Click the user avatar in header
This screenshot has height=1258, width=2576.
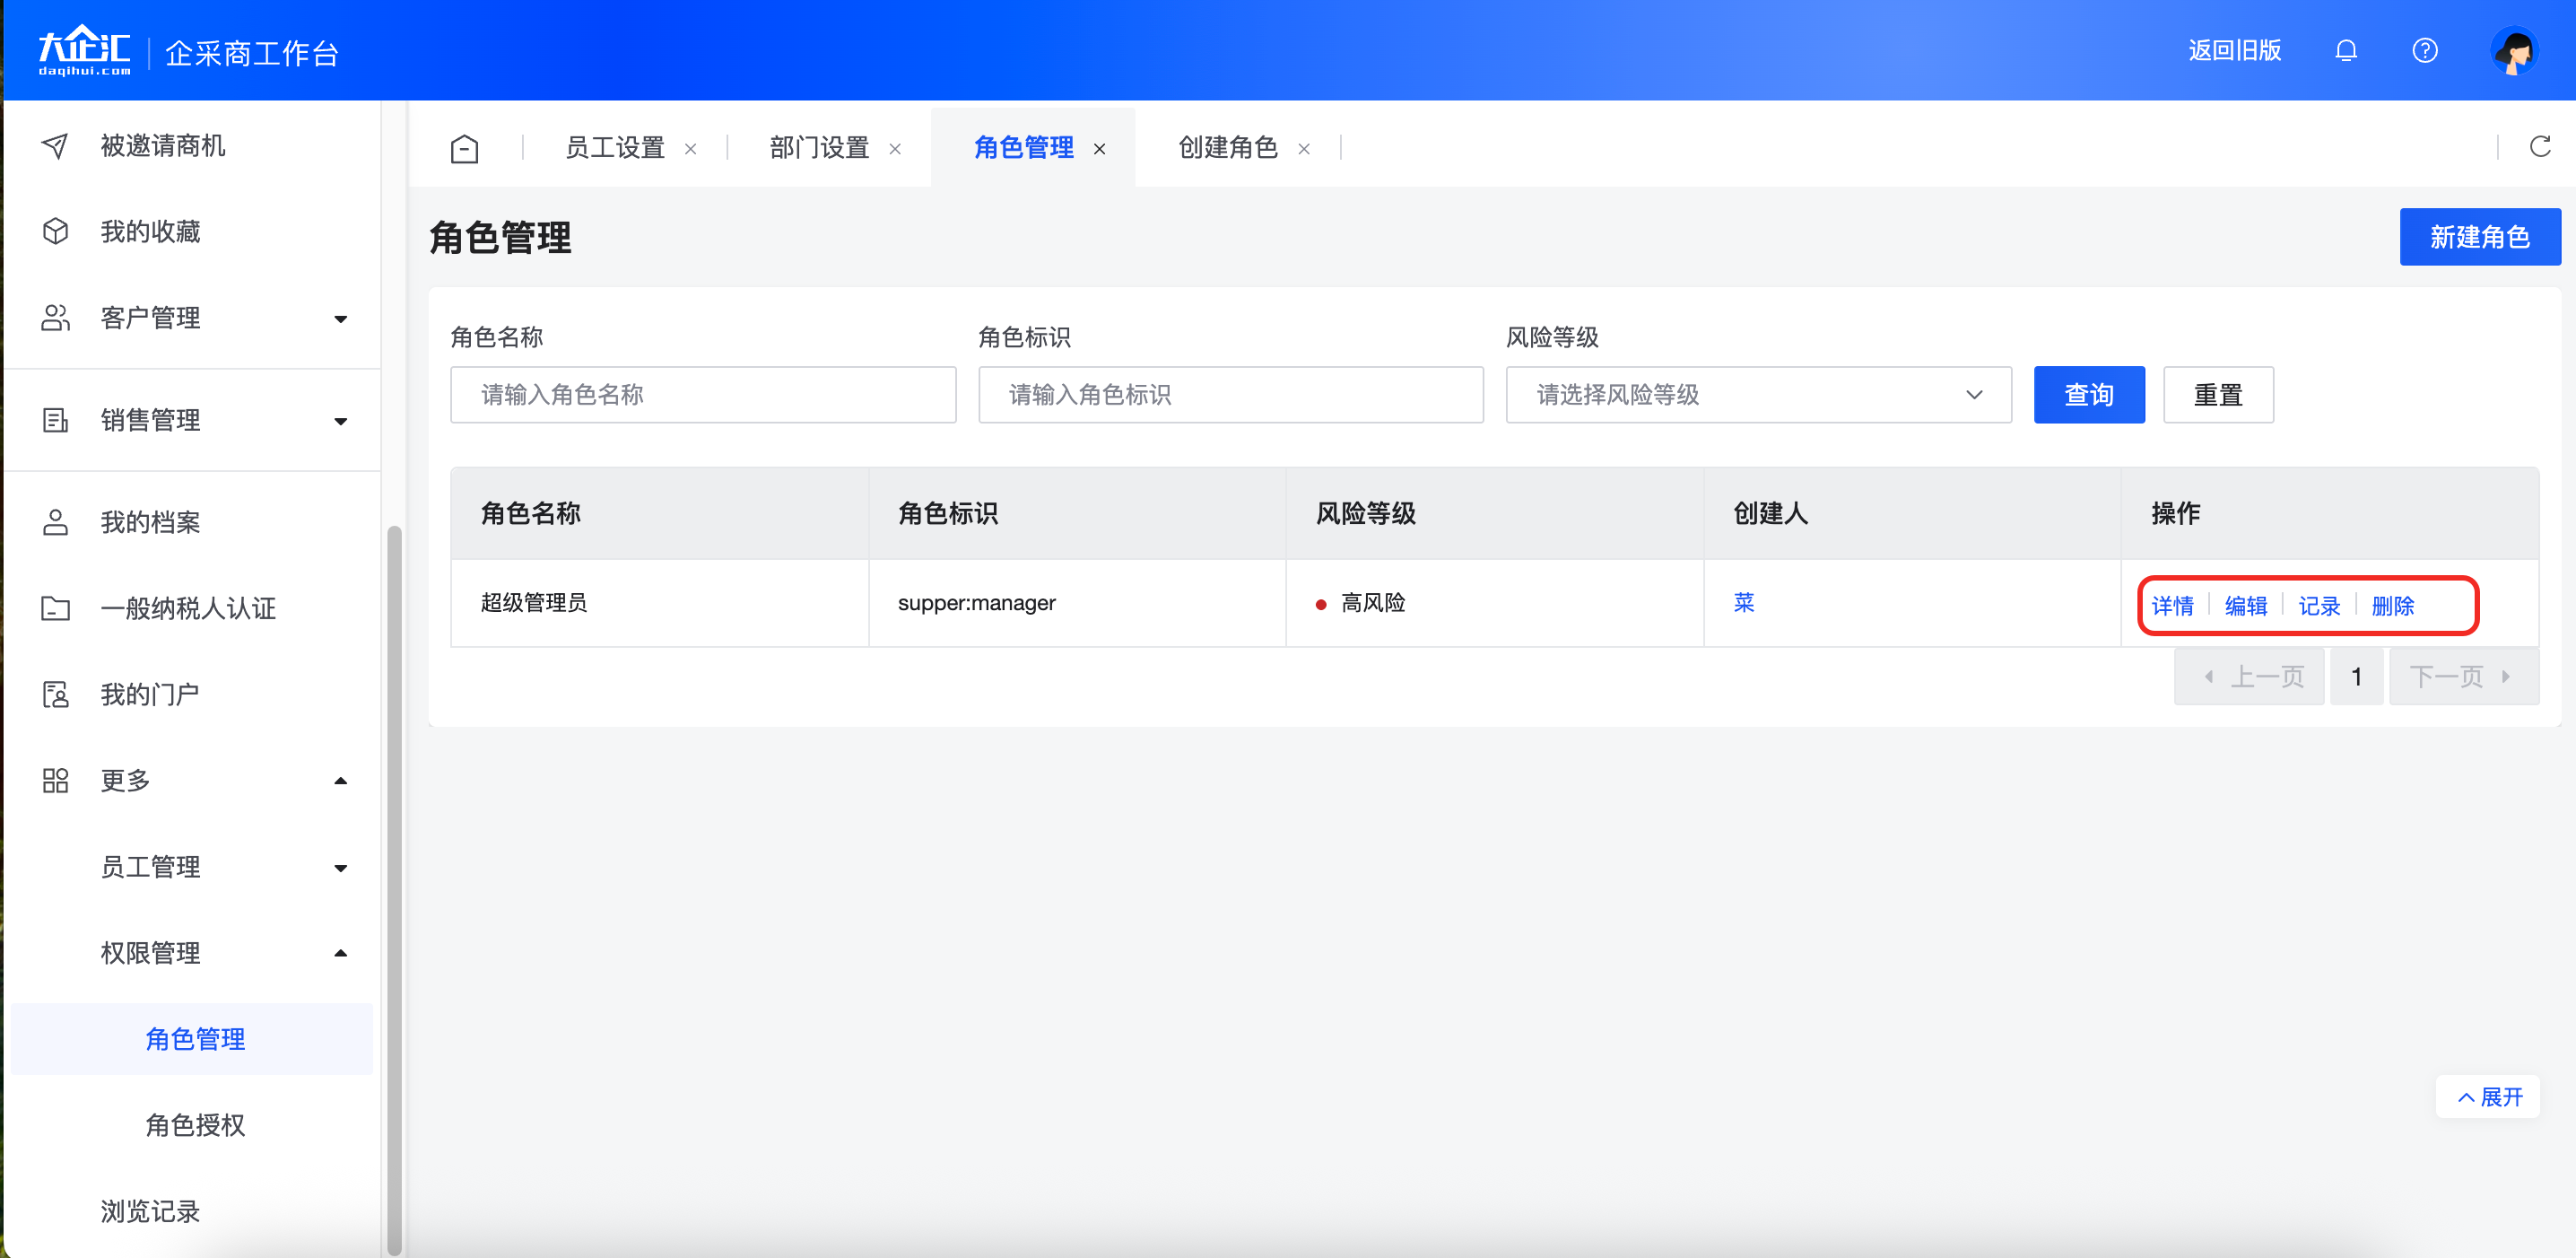point(2513,51)
